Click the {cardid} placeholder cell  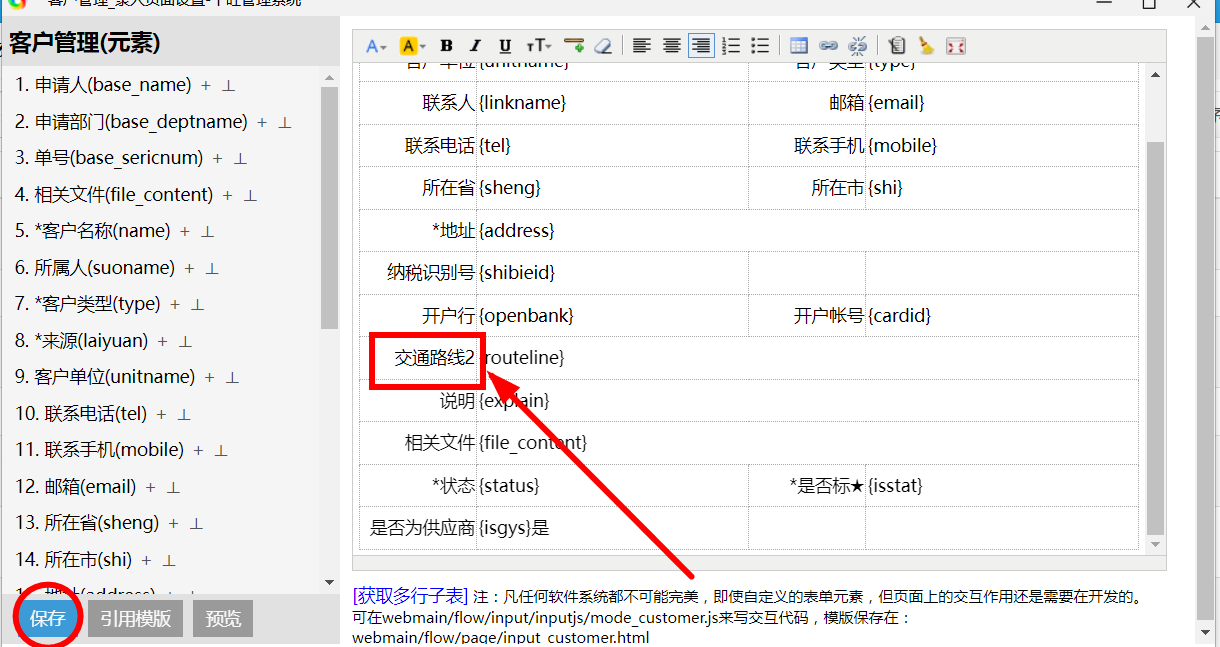click(x=899, y=316)
